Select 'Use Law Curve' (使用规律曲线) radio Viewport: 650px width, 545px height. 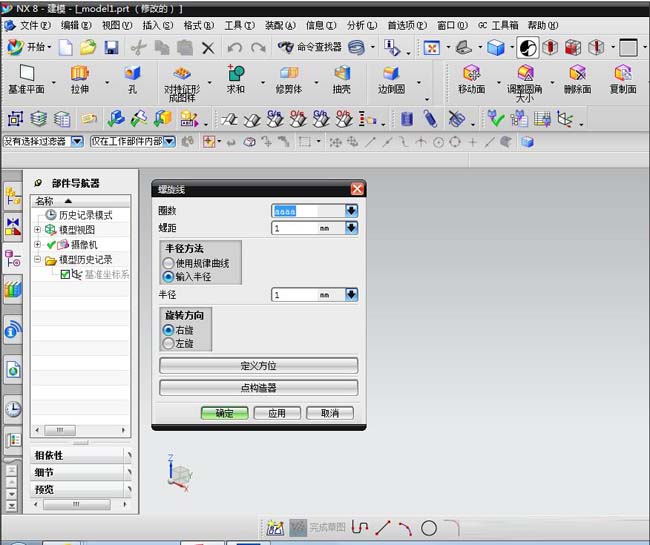pos(168,263)
